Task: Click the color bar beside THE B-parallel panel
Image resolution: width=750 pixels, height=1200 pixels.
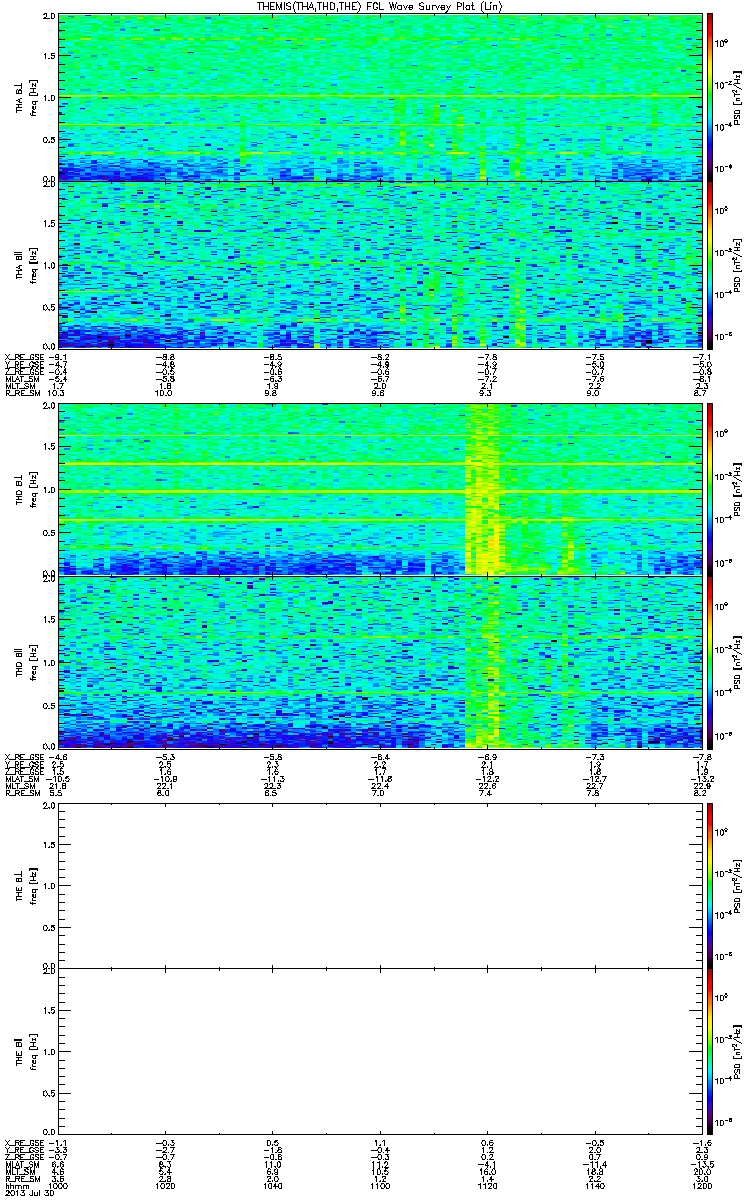Action: 711,1052
